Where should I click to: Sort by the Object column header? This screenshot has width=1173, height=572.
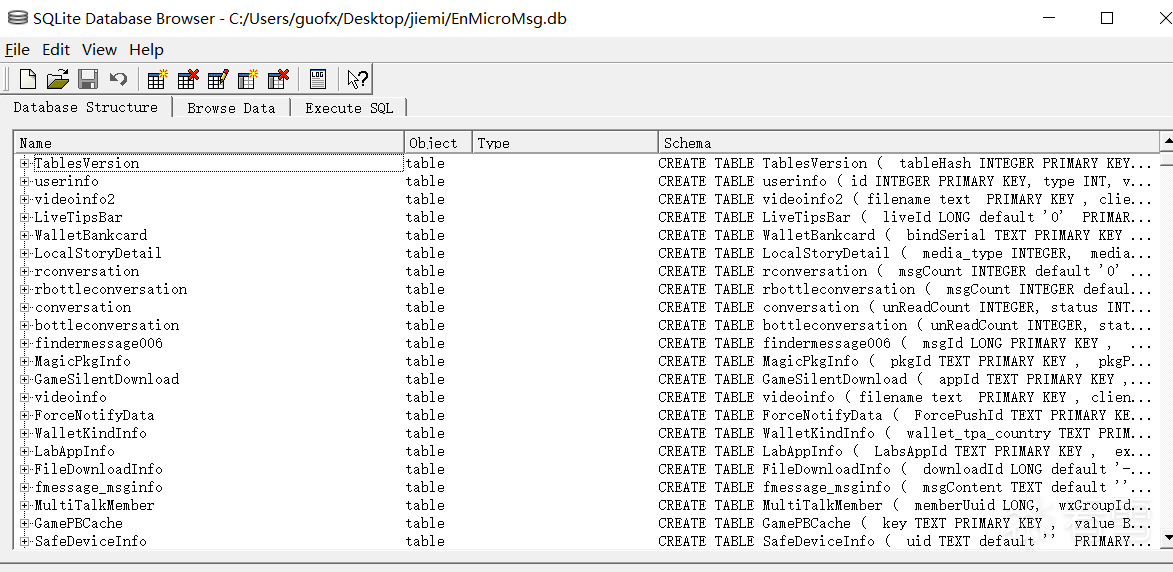click(438, 143)
